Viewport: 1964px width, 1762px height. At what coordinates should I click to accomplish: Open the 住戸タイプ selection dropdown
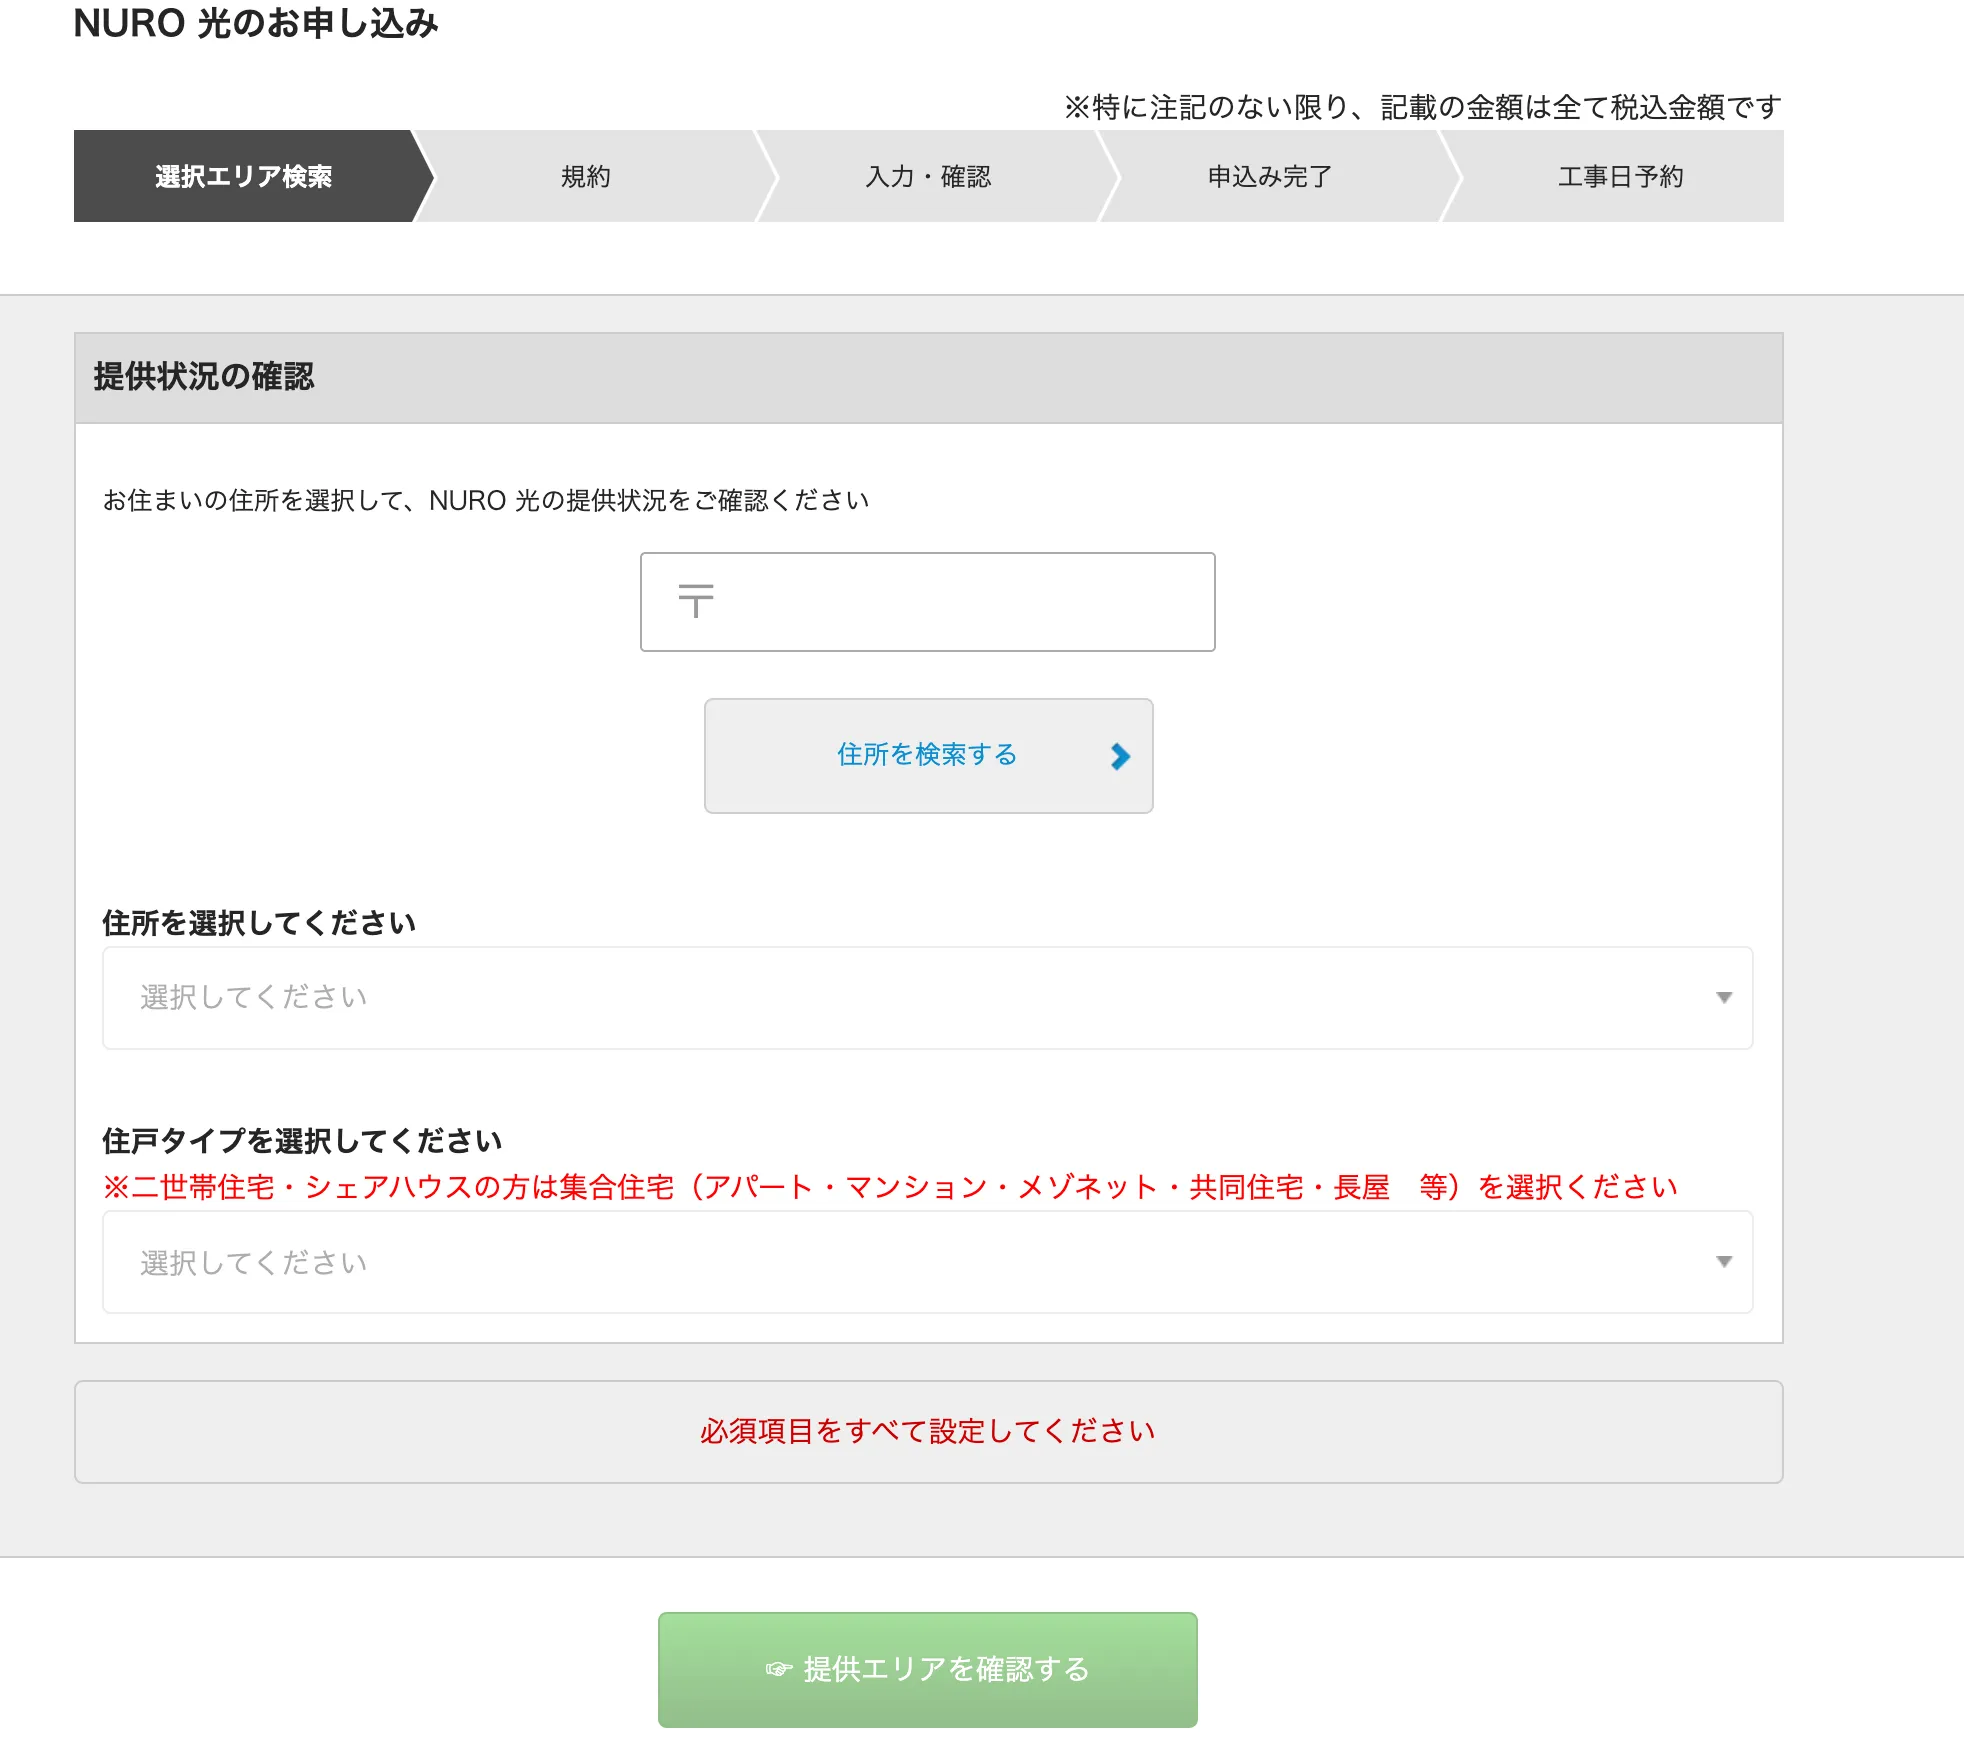[x=926, y=1262]
